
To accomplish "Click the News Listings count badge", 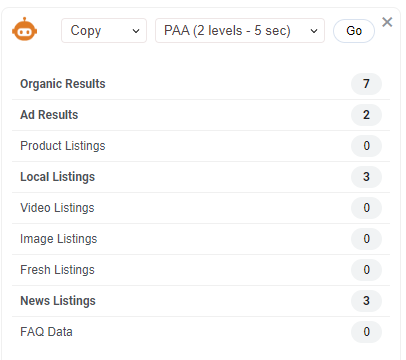I will [366, 301].
